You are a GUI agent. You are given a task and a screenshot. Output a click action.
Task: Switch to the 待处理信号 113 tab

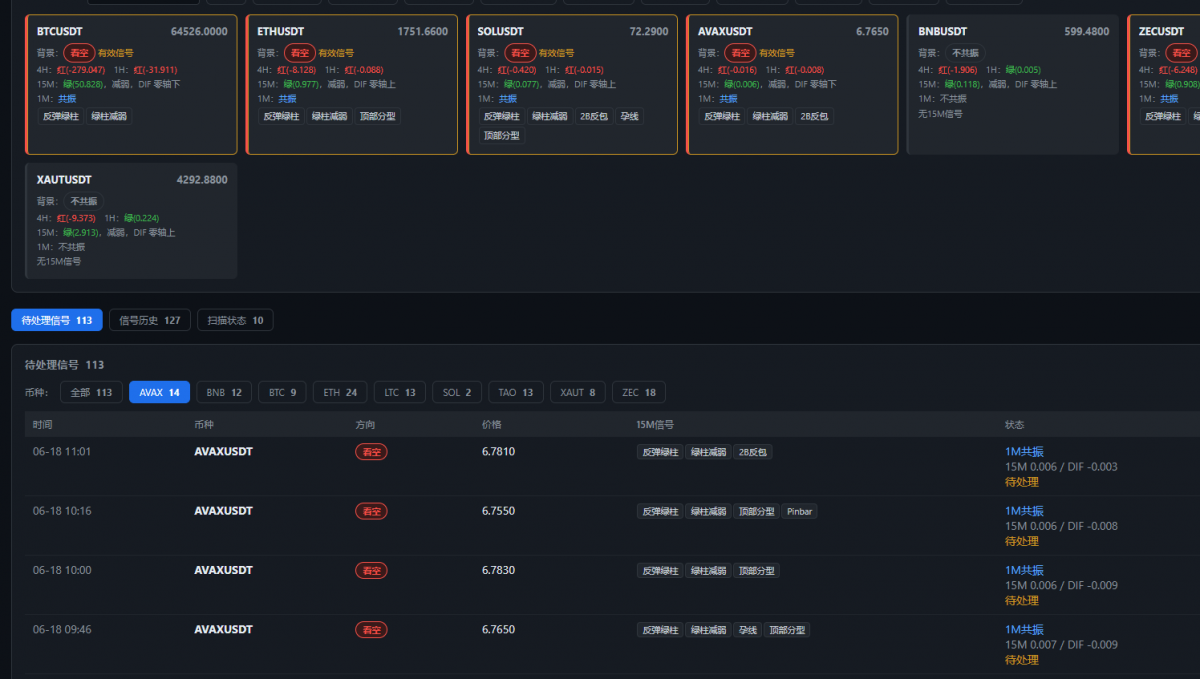point(57,320)
